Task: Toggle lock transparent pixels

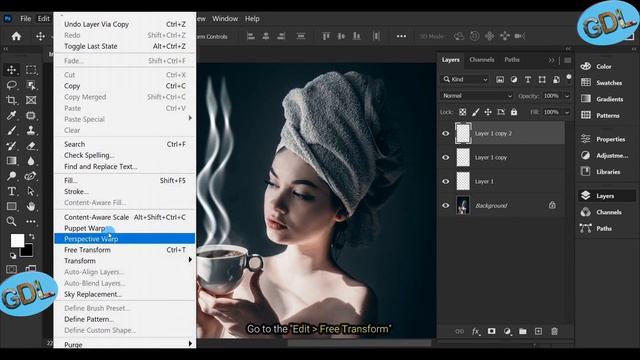Action: (x=462, y=112)
